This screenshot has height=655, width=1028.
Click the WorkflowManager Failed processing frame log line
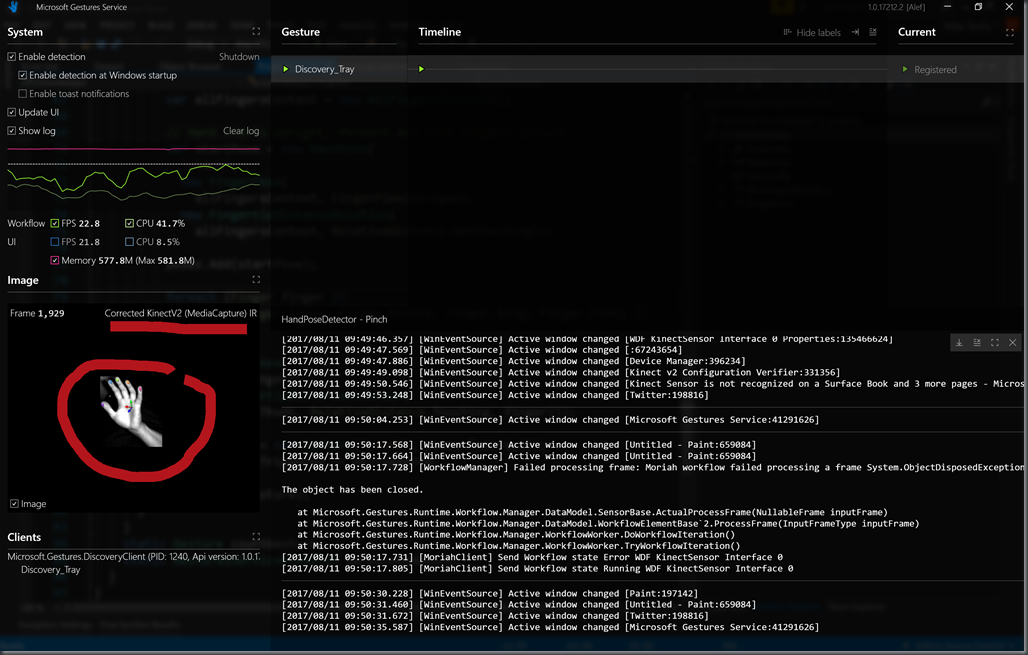652,467
